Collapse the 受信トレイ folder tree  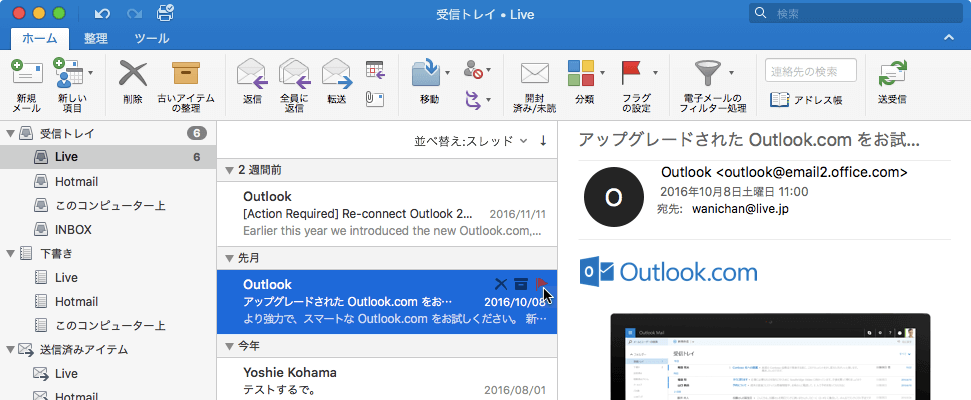(10, 133)
